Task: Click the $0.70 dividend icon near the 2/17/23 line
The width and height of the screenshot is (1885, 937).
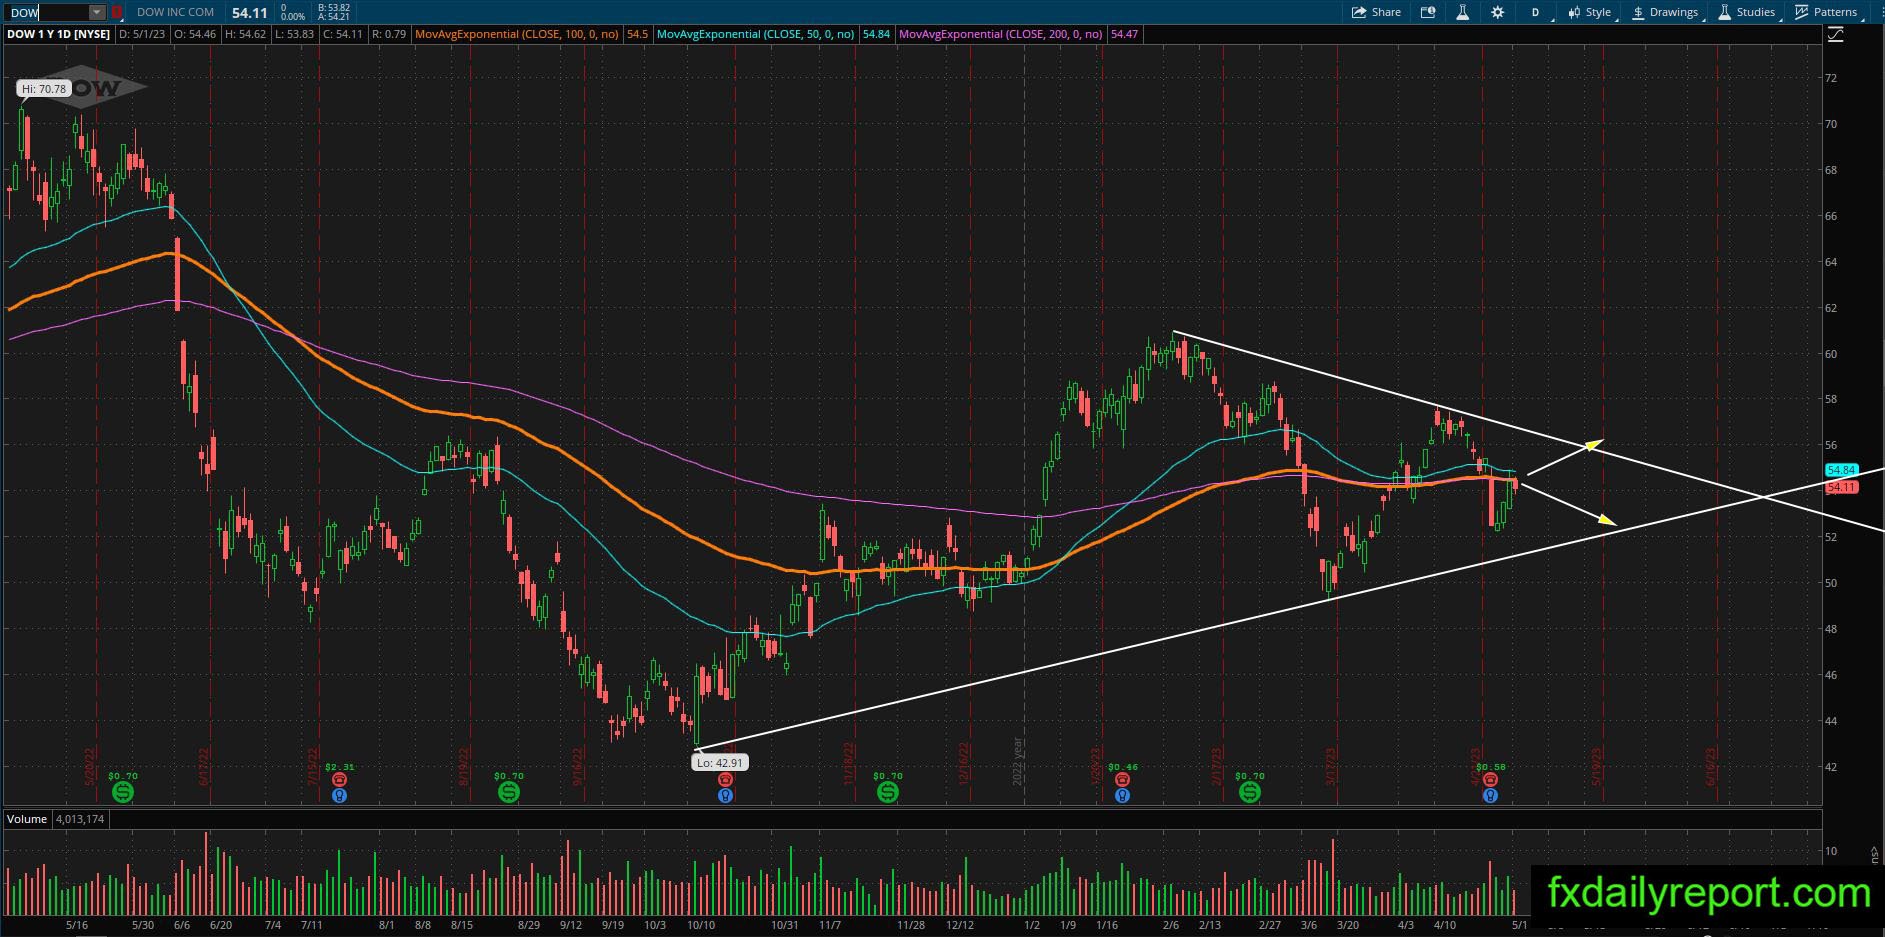Action: (x=1250, y=792)
